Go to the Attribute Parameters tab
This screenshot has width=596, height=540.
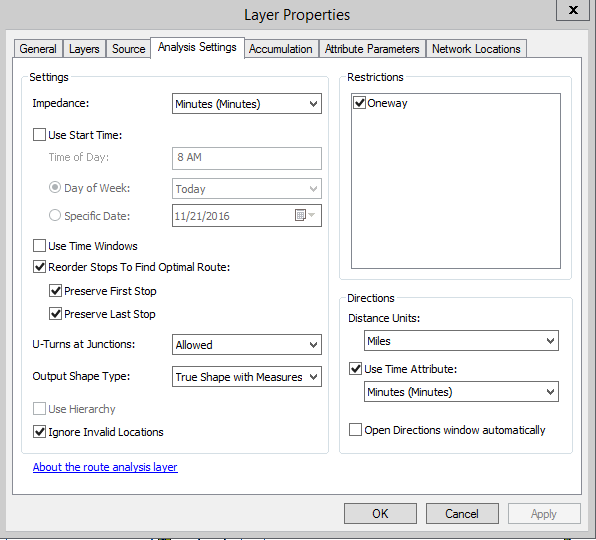(x=372, y=49)
